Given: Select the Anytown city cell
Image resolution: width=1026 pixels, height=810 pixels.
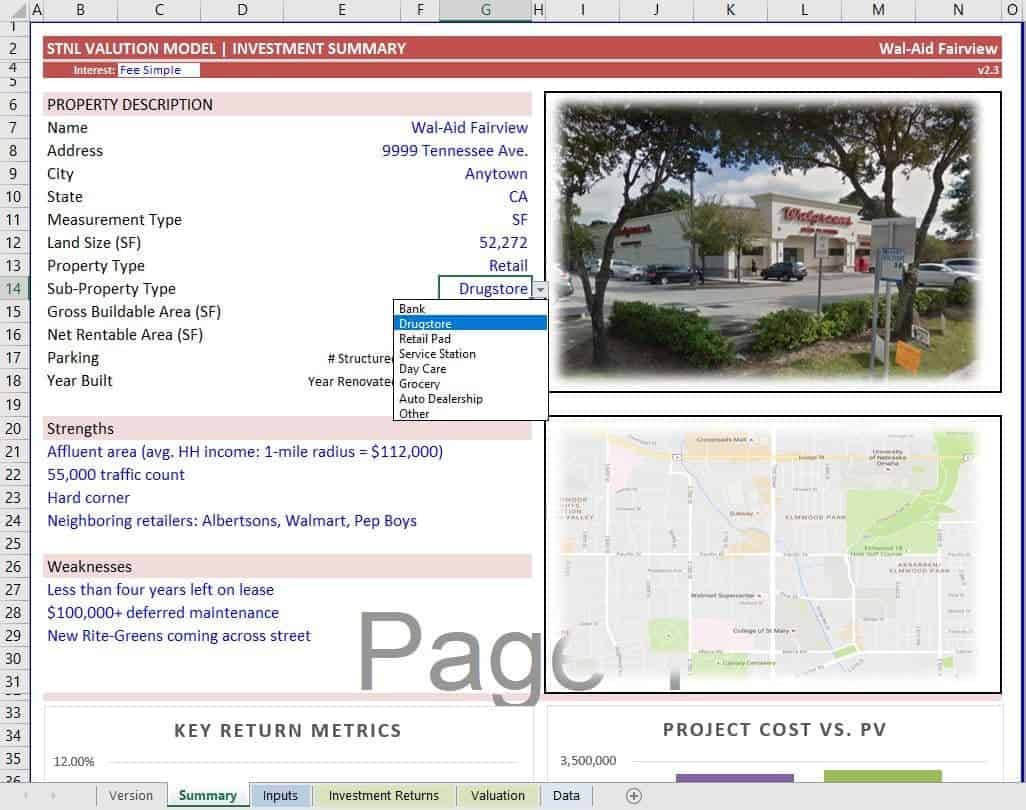Looking at the screenshot, I should click(x=496, y=174).
